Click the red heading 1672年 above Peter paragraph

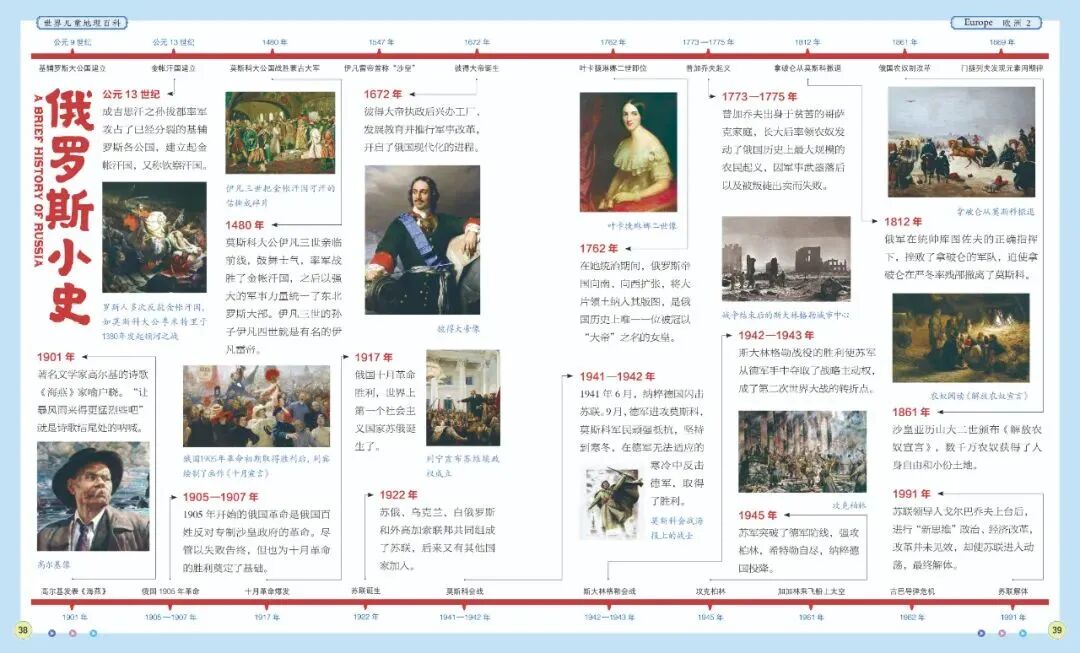click(382, 94)
